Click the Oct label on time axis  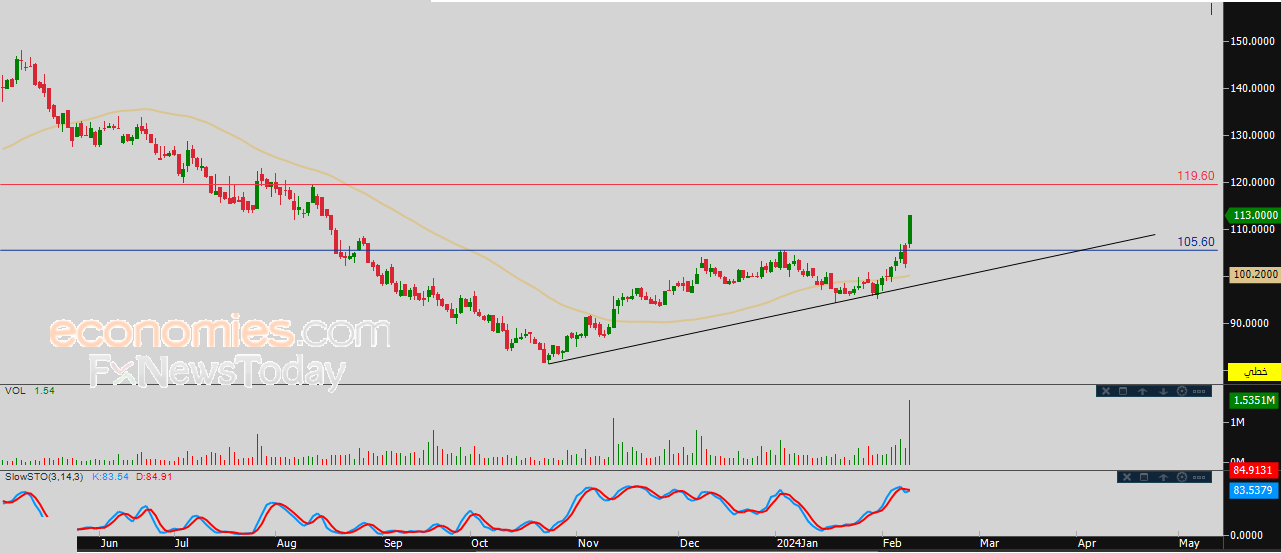click(x=480, y=544)
